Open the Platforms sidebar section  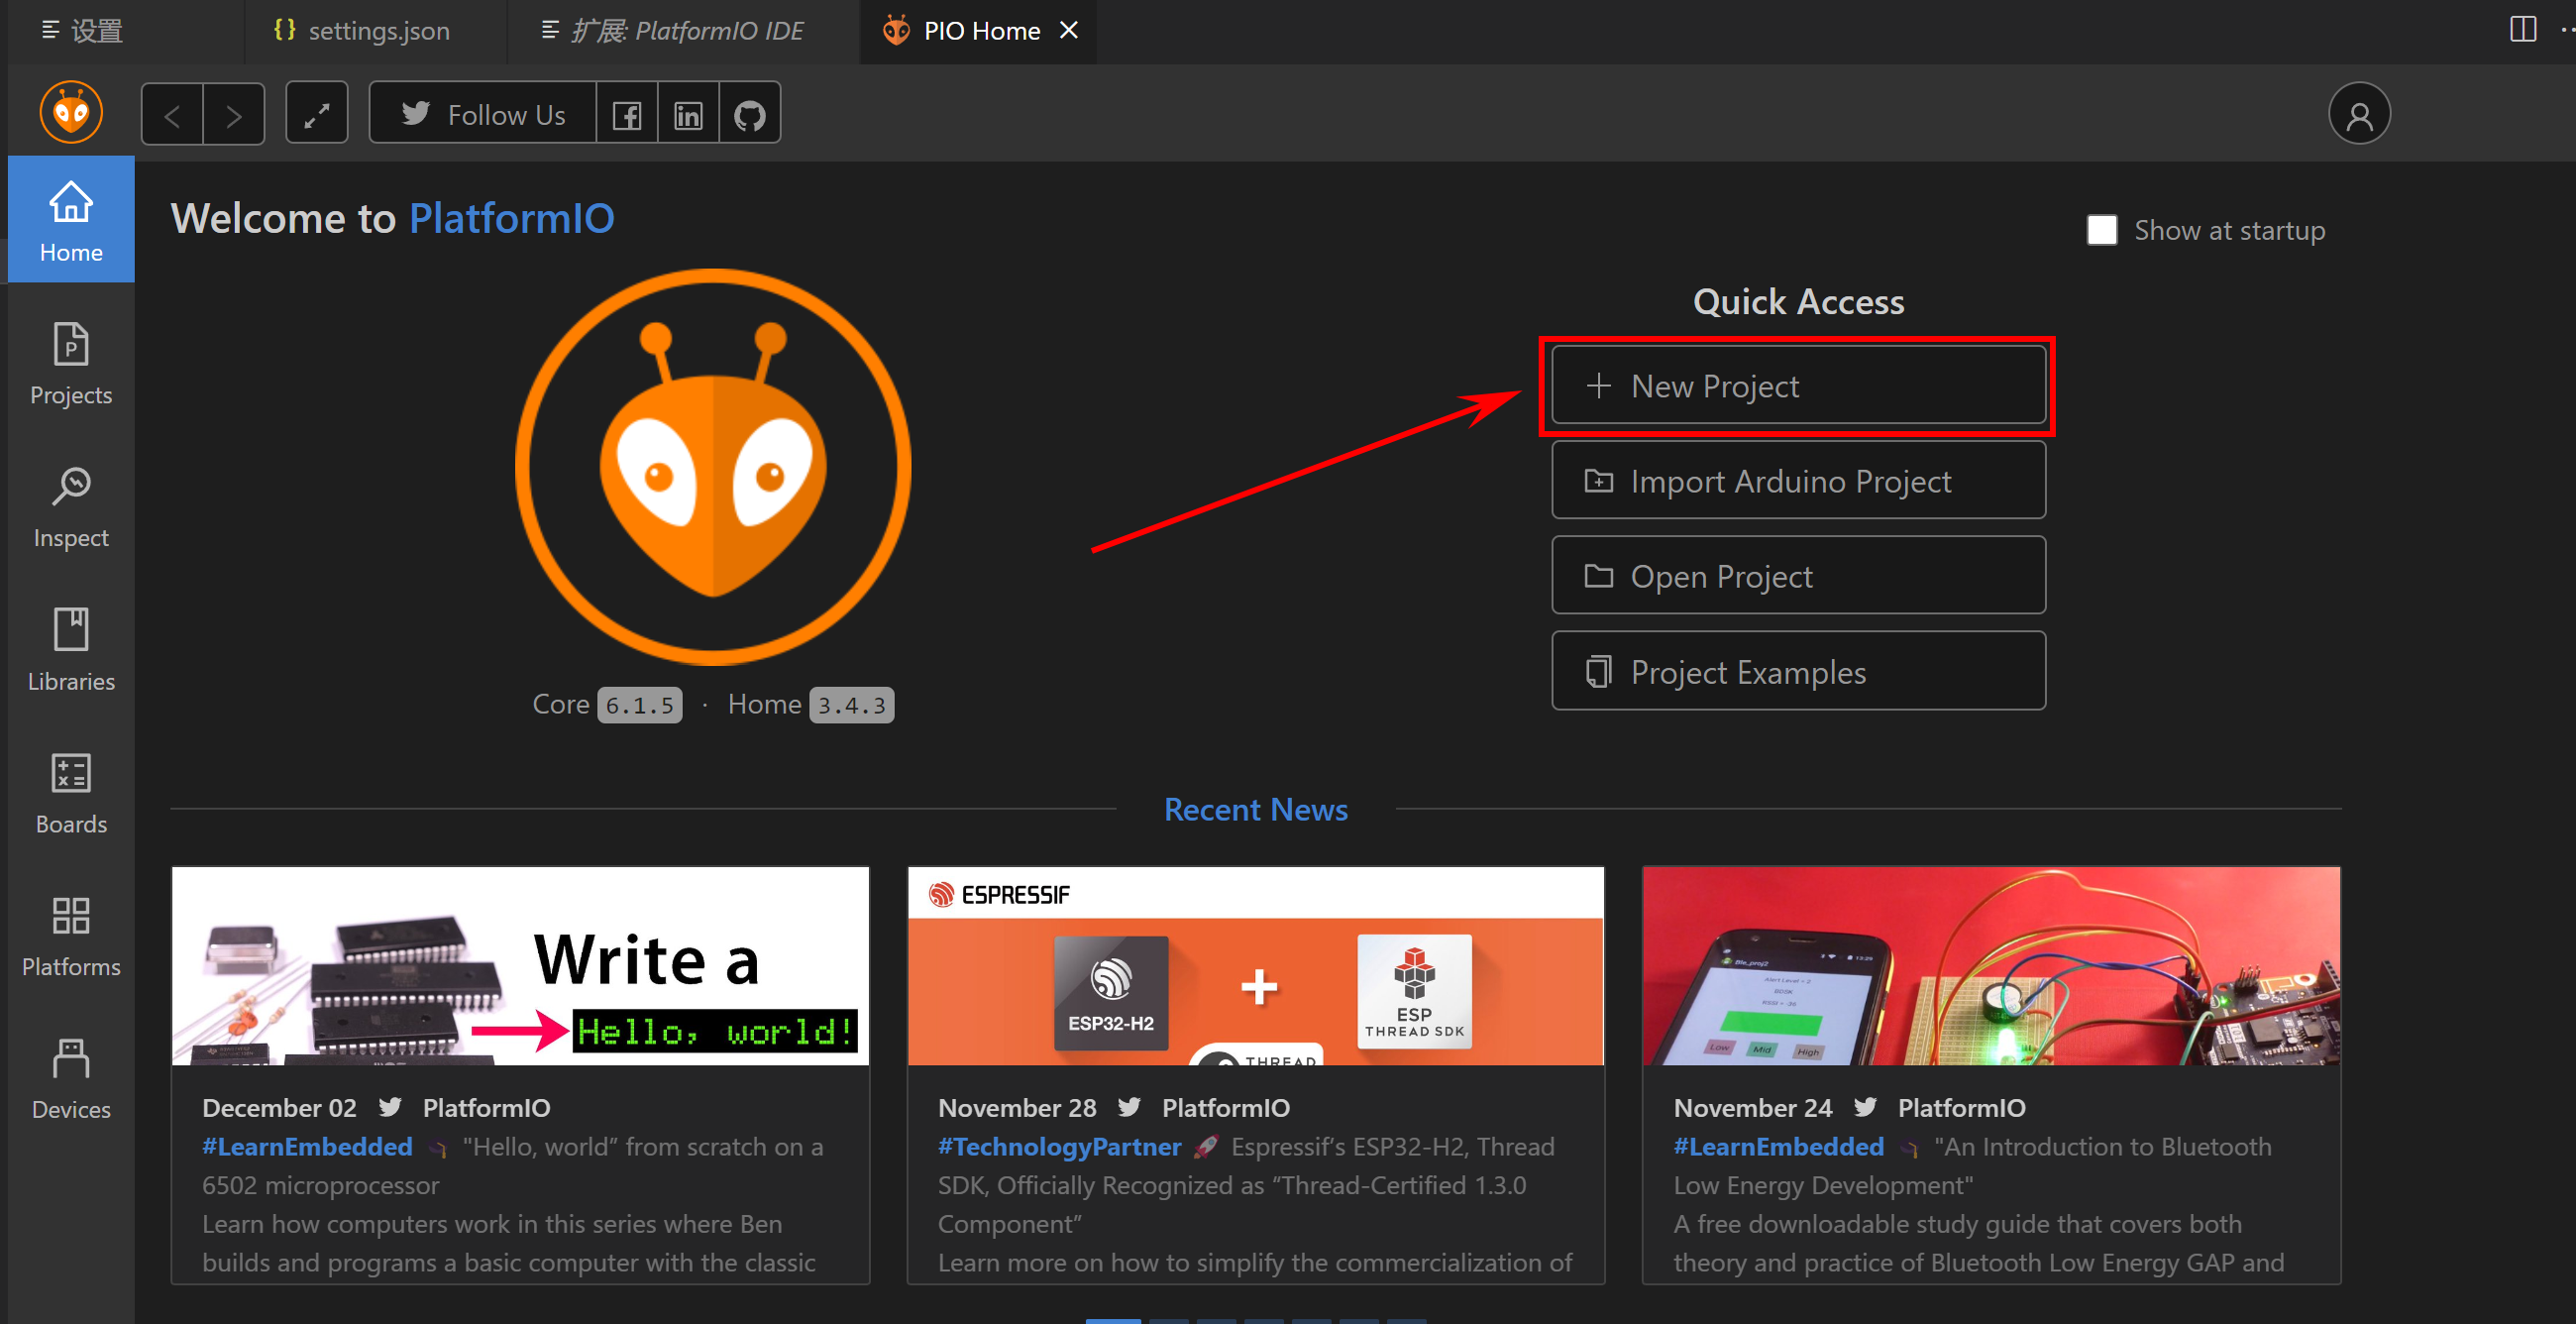pos(71,936)
